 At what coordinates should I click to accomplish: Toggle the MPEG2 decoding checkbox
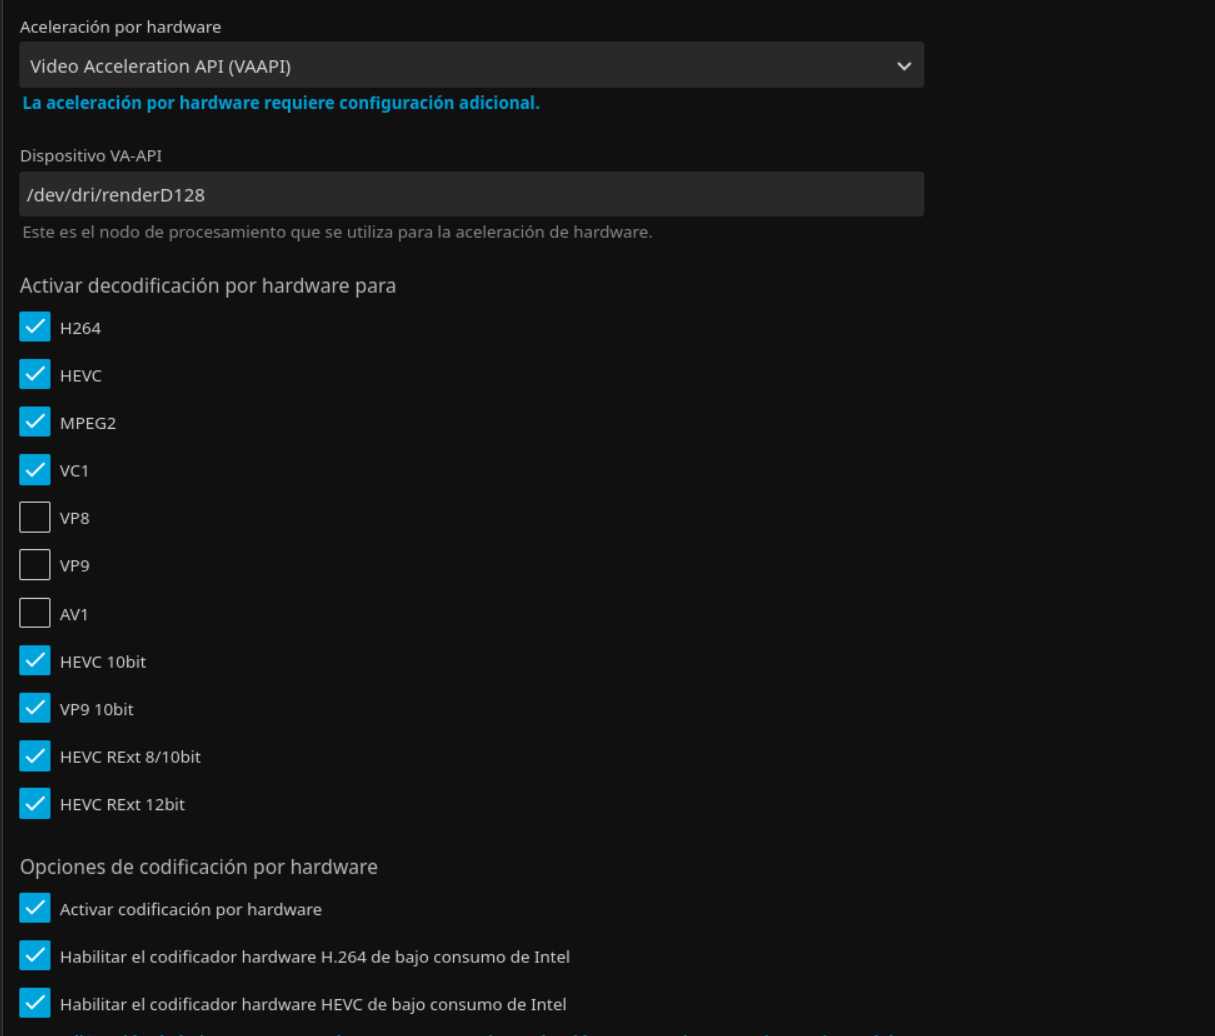tap(35, 423)
